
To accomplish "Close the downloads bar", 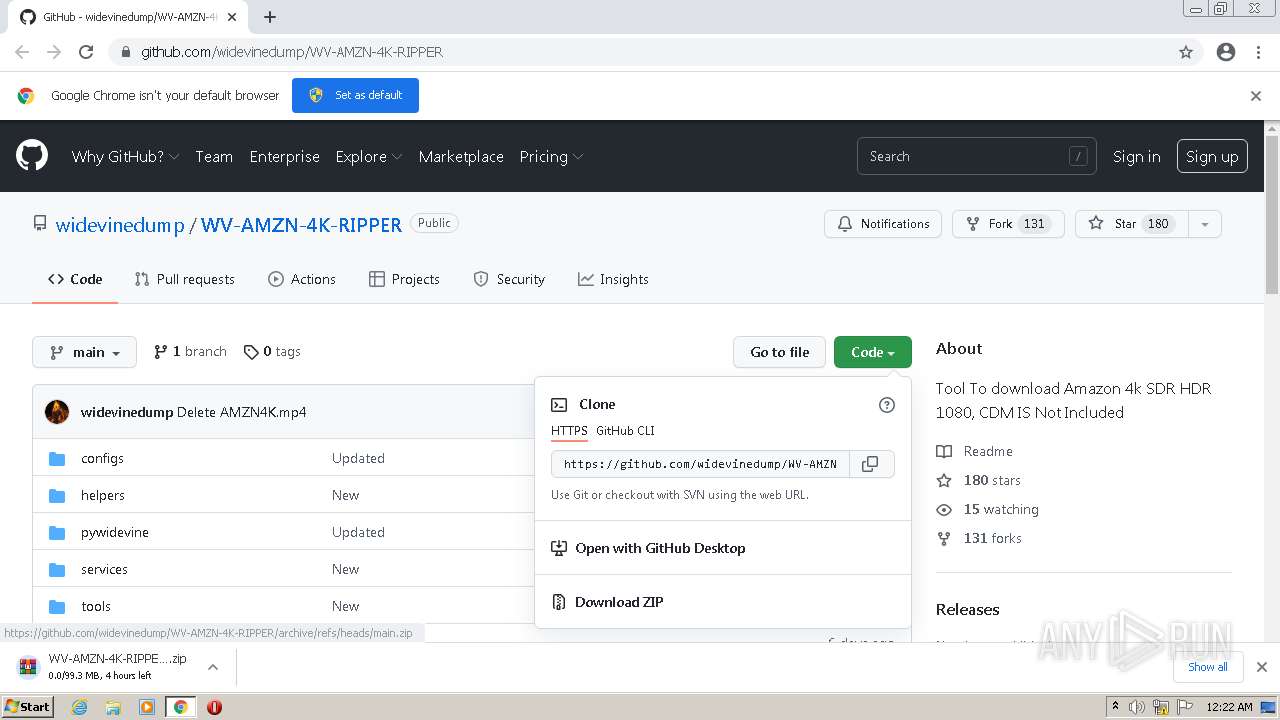I will point(1262,667).
